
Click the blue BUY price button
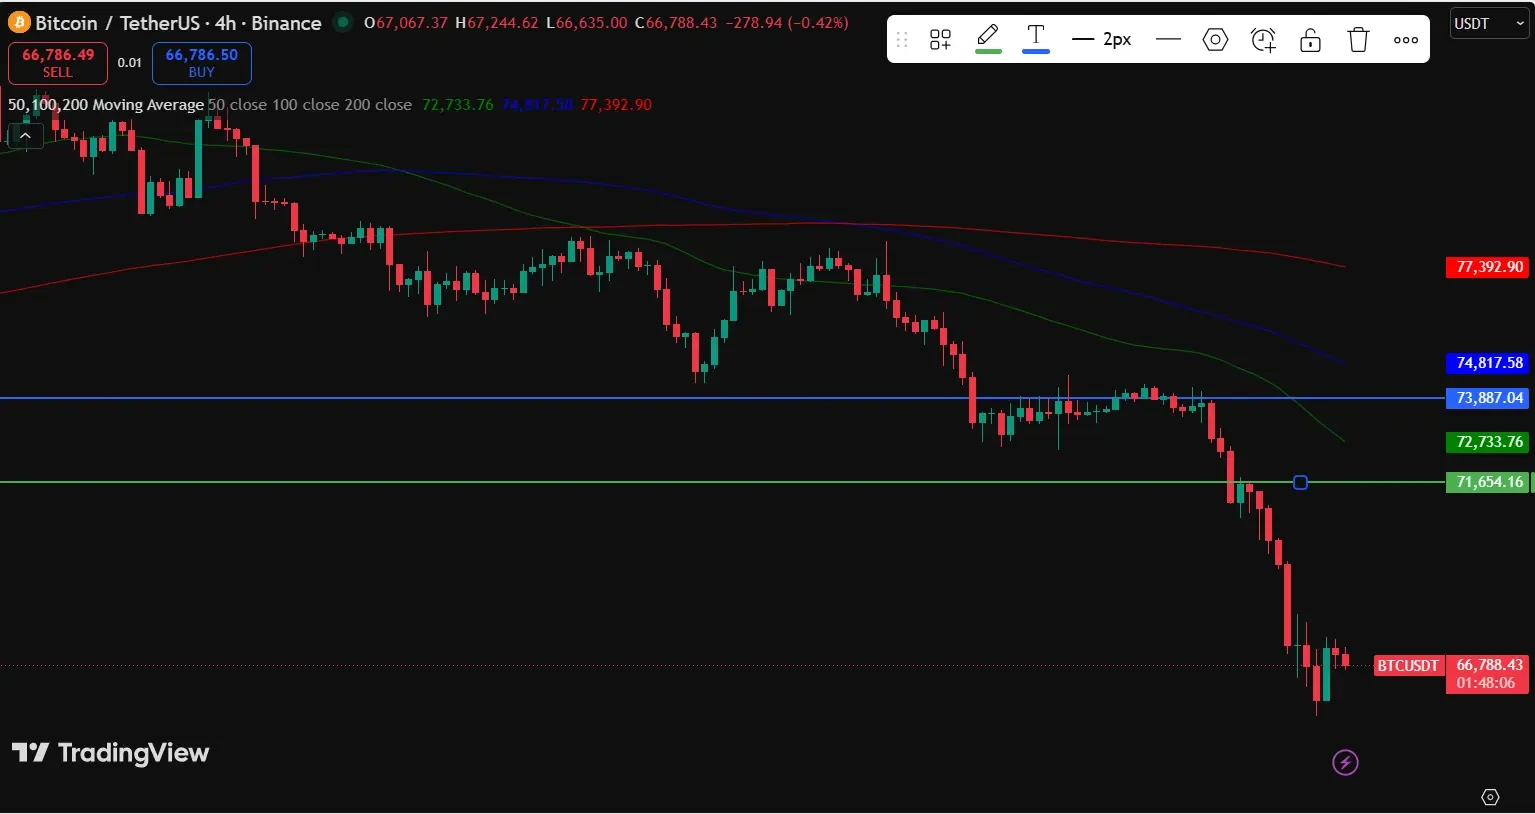(x=202, y=63)
